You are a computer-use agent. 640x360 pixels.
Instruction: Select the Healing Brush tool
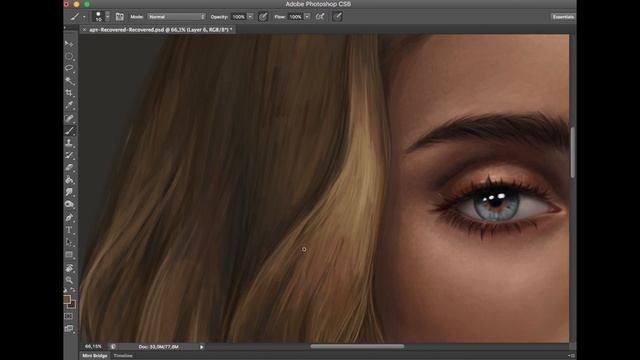[69, 118]
